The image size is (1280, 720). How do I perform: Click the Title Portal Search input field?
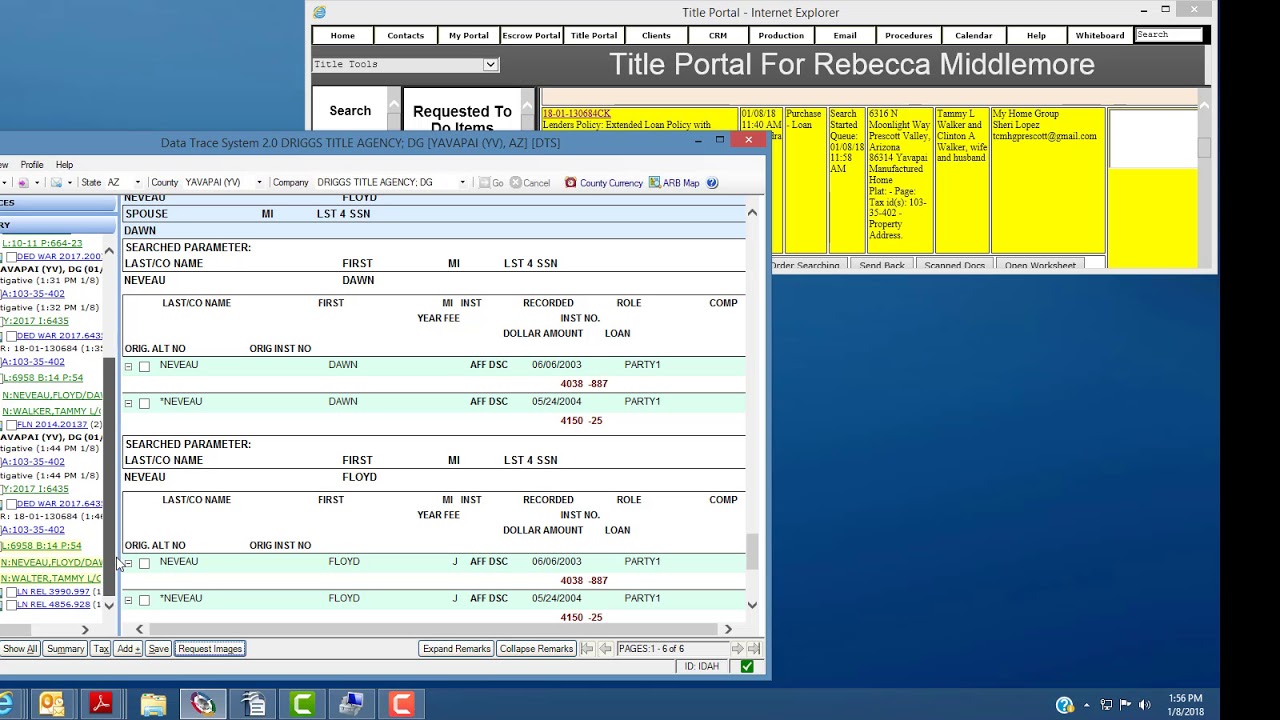point(1168,35)
